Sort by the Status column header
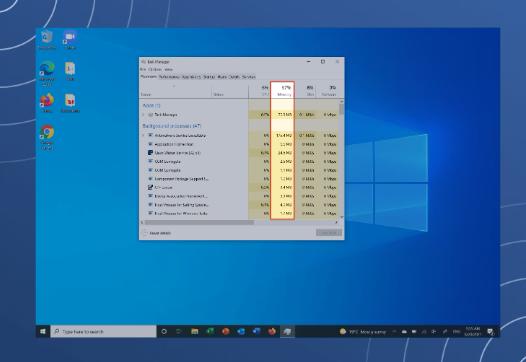526x362 pixels. coord(230,90)
